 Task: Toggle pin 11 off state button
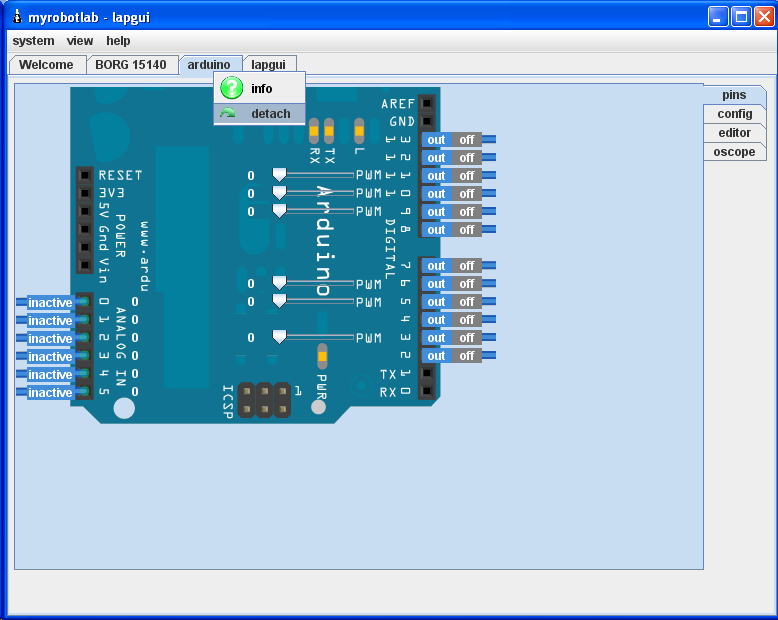(467, 176)
